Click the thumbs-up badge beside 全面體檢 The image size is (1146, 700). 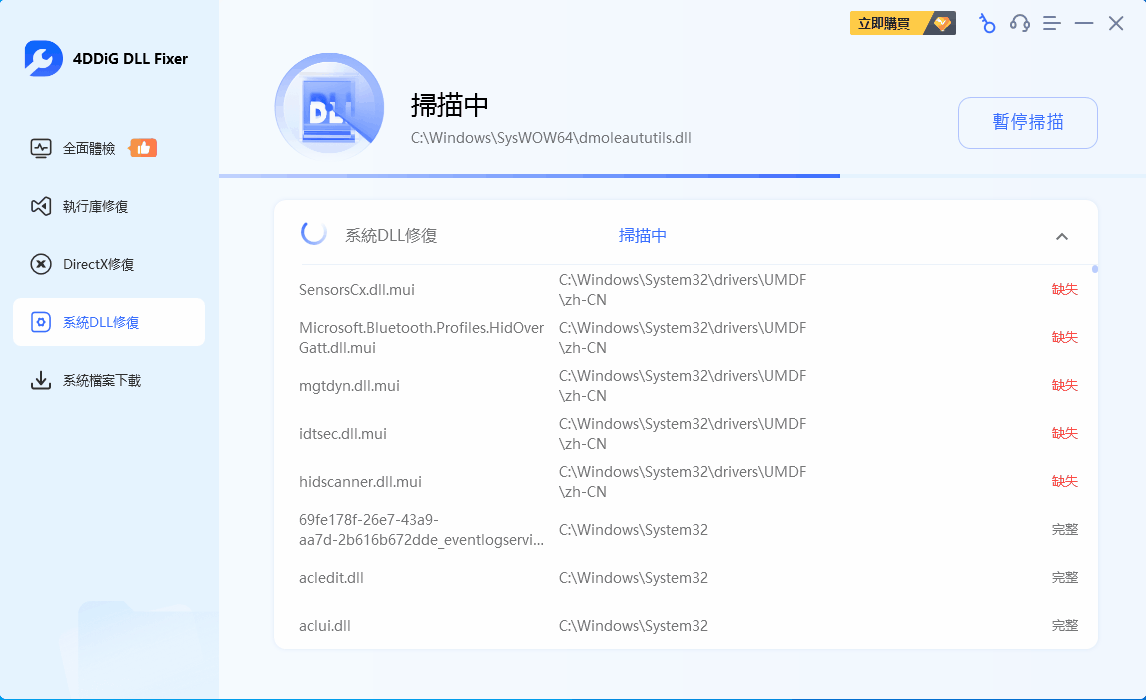click(x=143, y=148)
